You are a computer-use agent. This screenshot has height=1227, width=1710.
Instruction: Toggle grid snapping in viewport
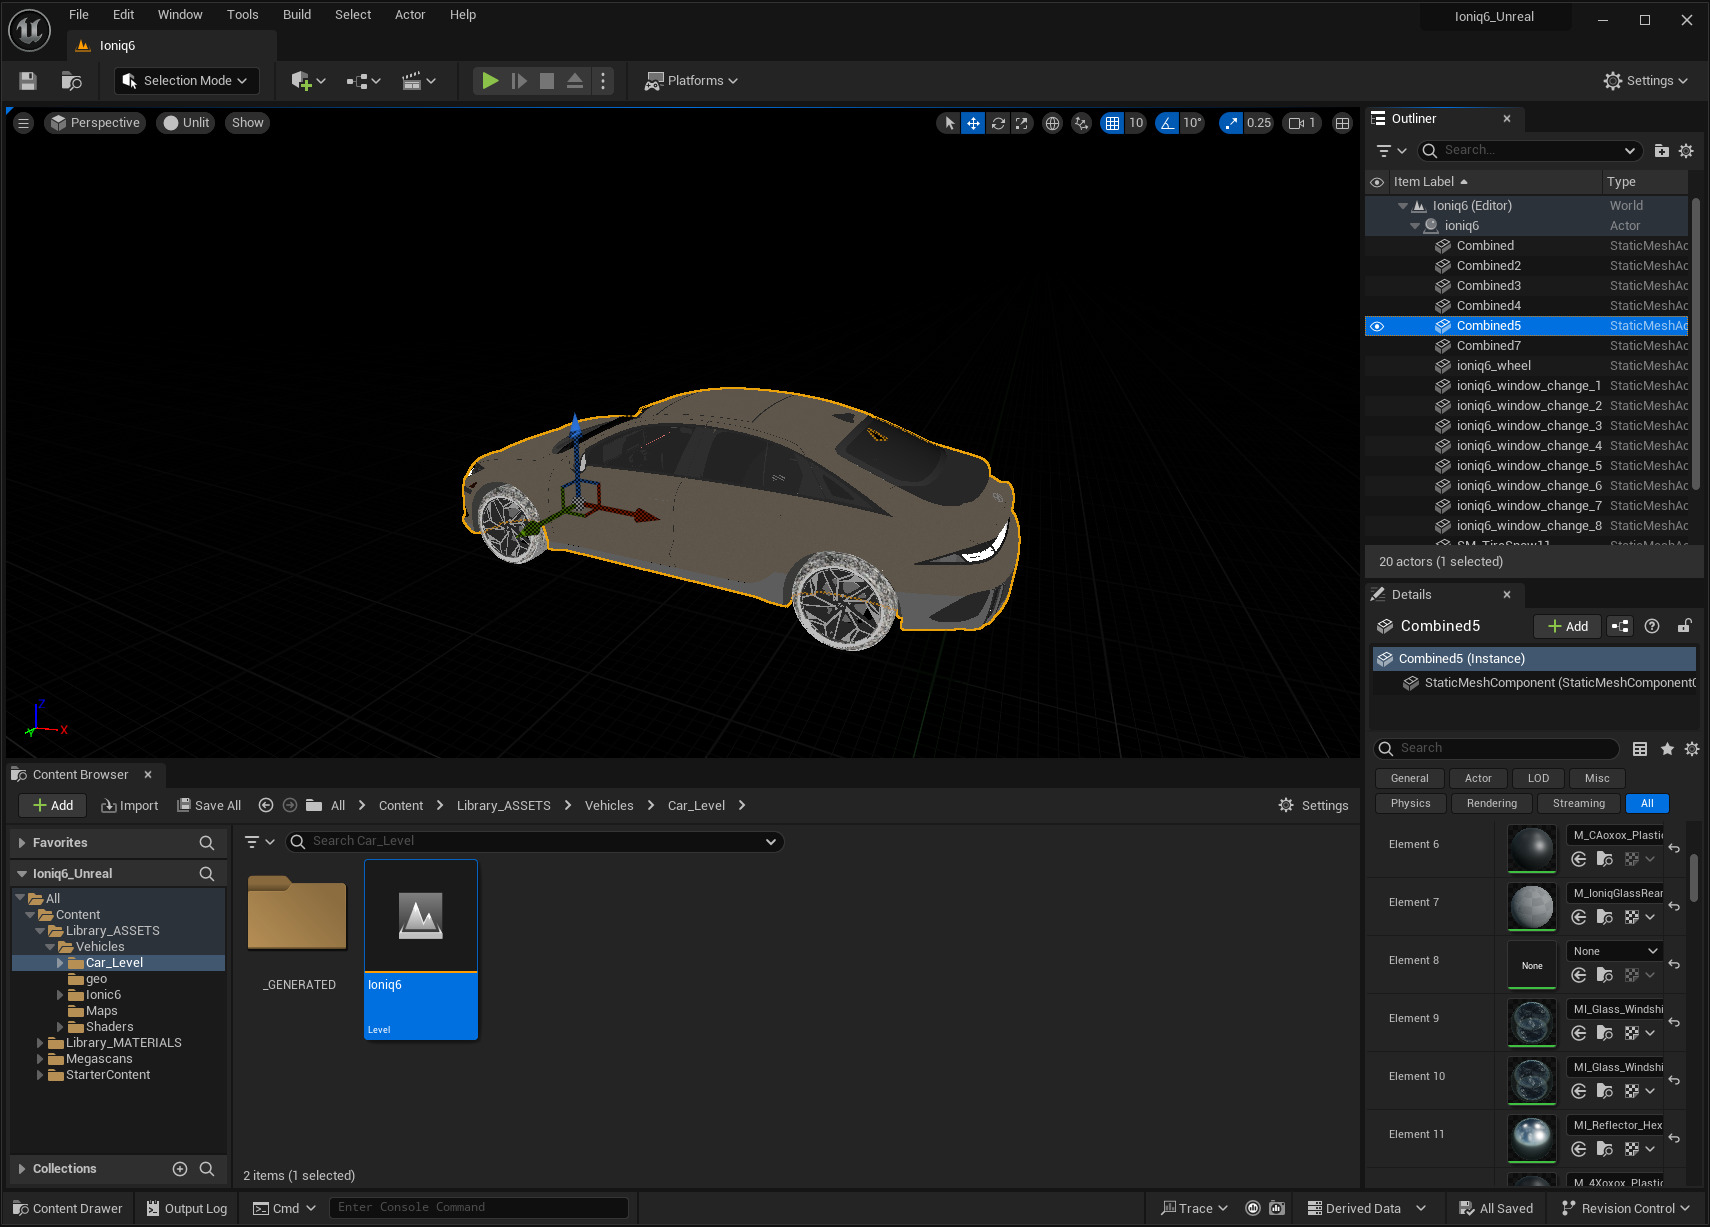1112,123
